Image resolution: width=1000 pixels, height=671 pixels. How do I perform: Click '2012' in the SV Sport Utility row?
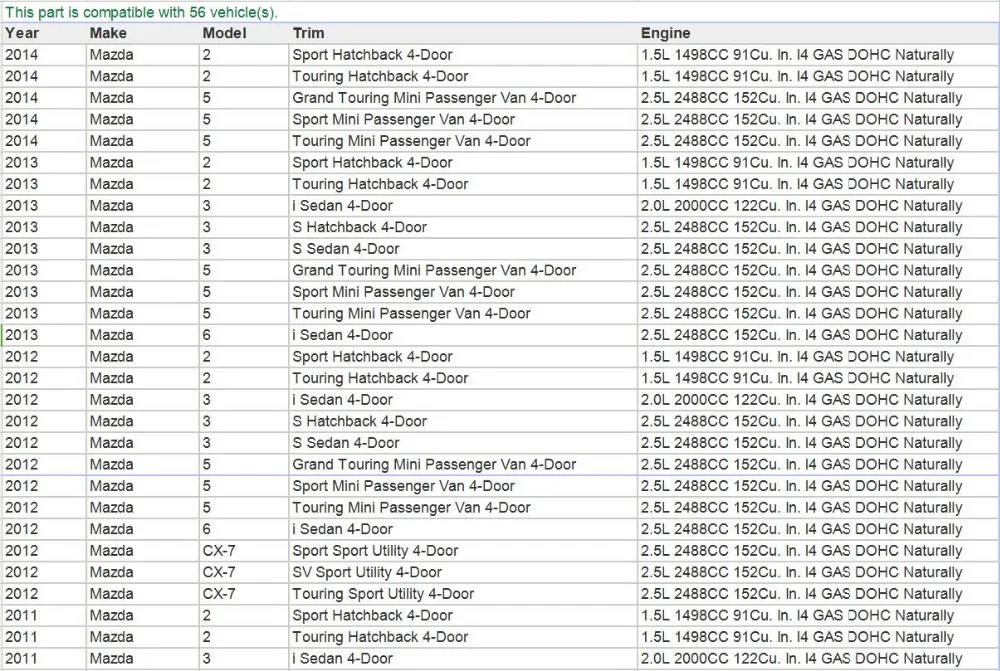point(21,573)
